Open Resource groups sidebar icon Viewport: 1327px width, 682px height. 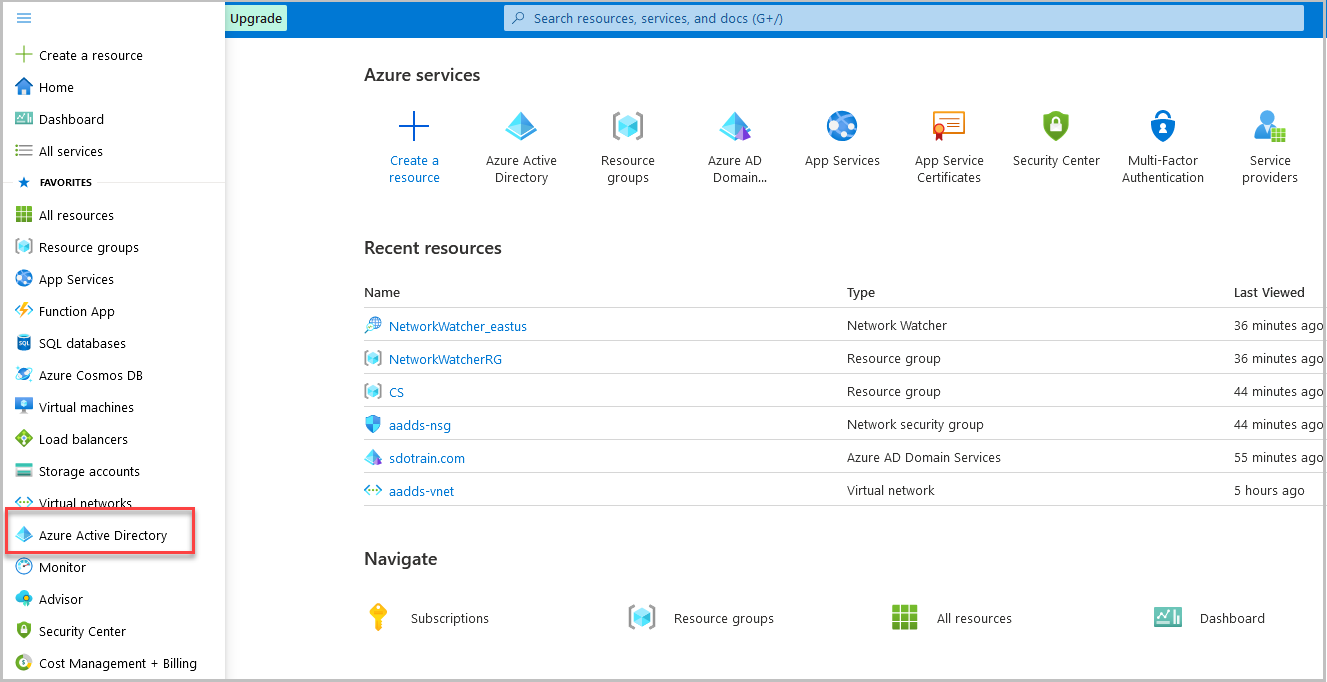click(24, 247)
